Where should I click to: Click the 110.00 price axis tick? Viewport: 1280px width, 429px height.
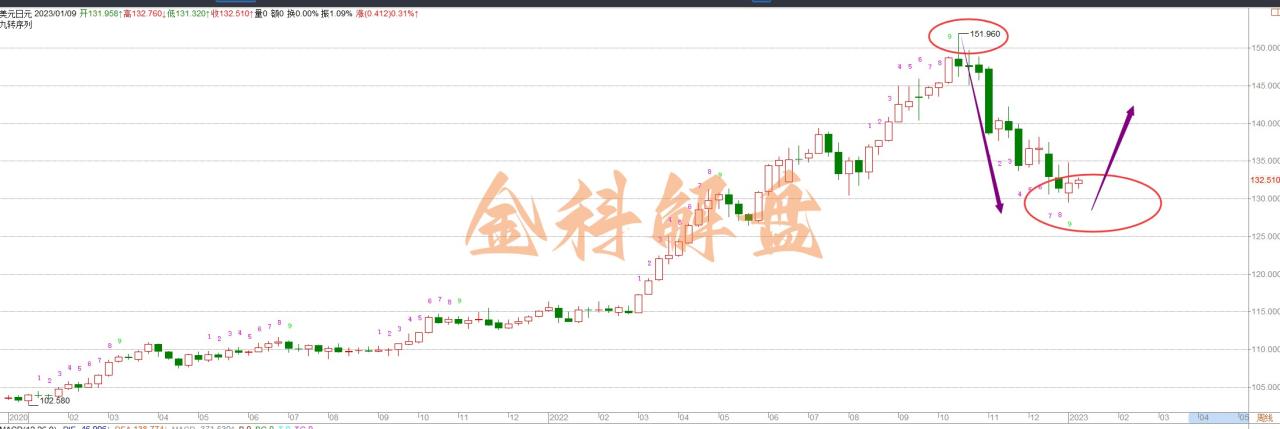[1264, 349]
